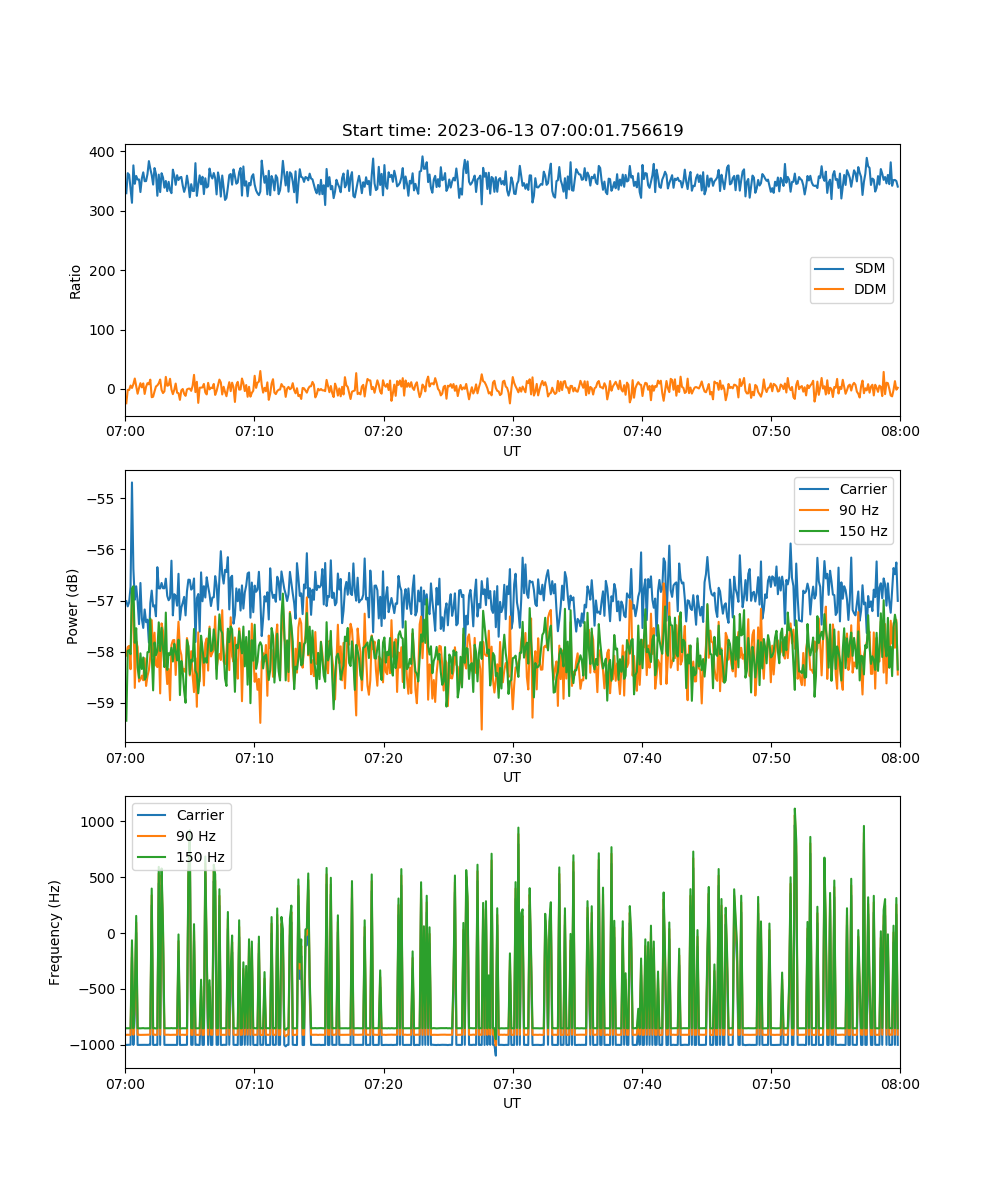Select 90 Hz in the Frequency plot legend
Image resolution: width=1000 pixels, height=1200 pixels.
pos(196,836)
